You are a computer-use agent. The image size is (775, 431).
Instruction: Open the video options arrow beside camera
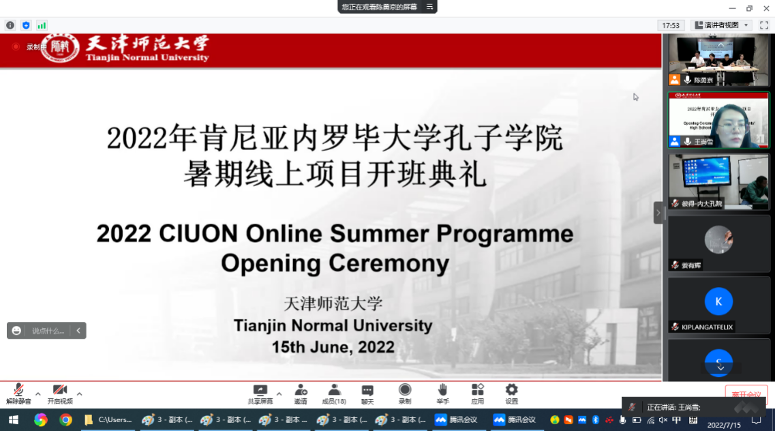click(x=80, y=393)
